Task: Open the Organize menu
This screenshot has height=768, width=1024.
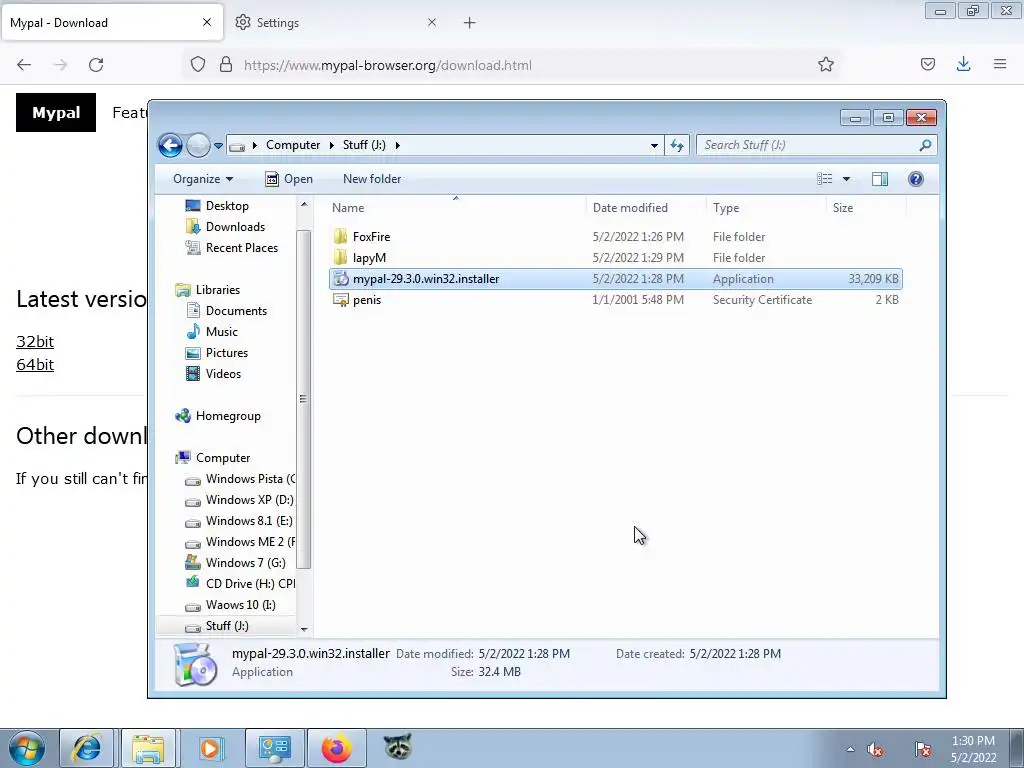Action: (203, 179)
